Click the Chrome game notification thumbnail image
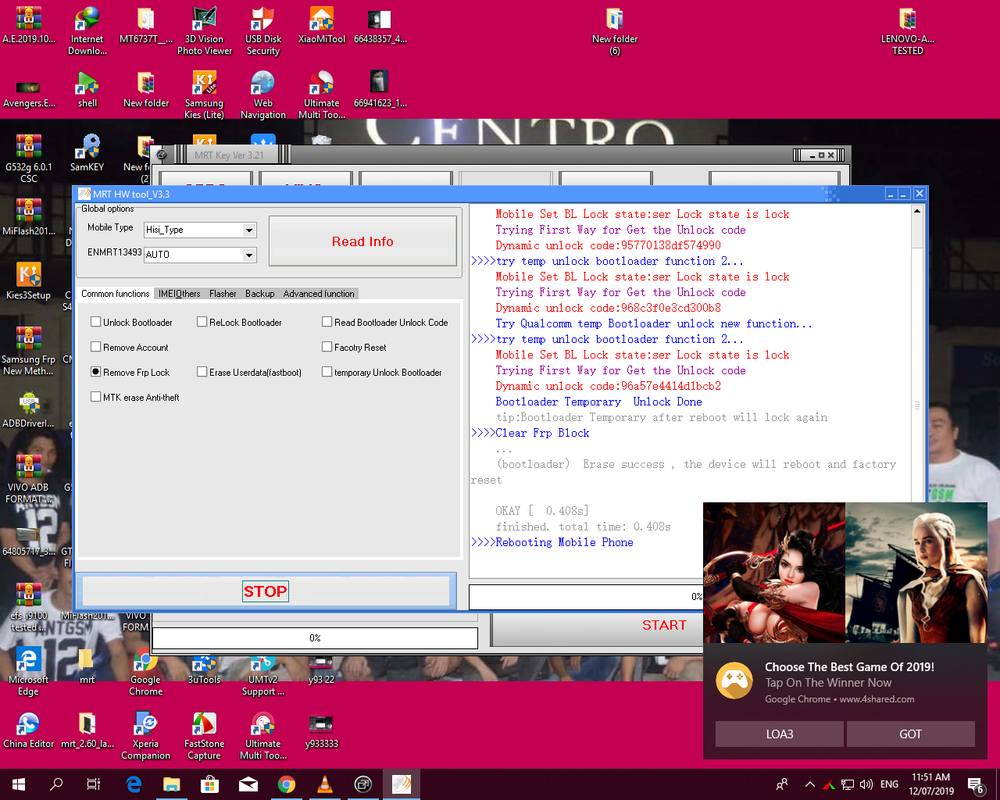This screenshot has height=800, width=1000. click(x=845, y=572)
